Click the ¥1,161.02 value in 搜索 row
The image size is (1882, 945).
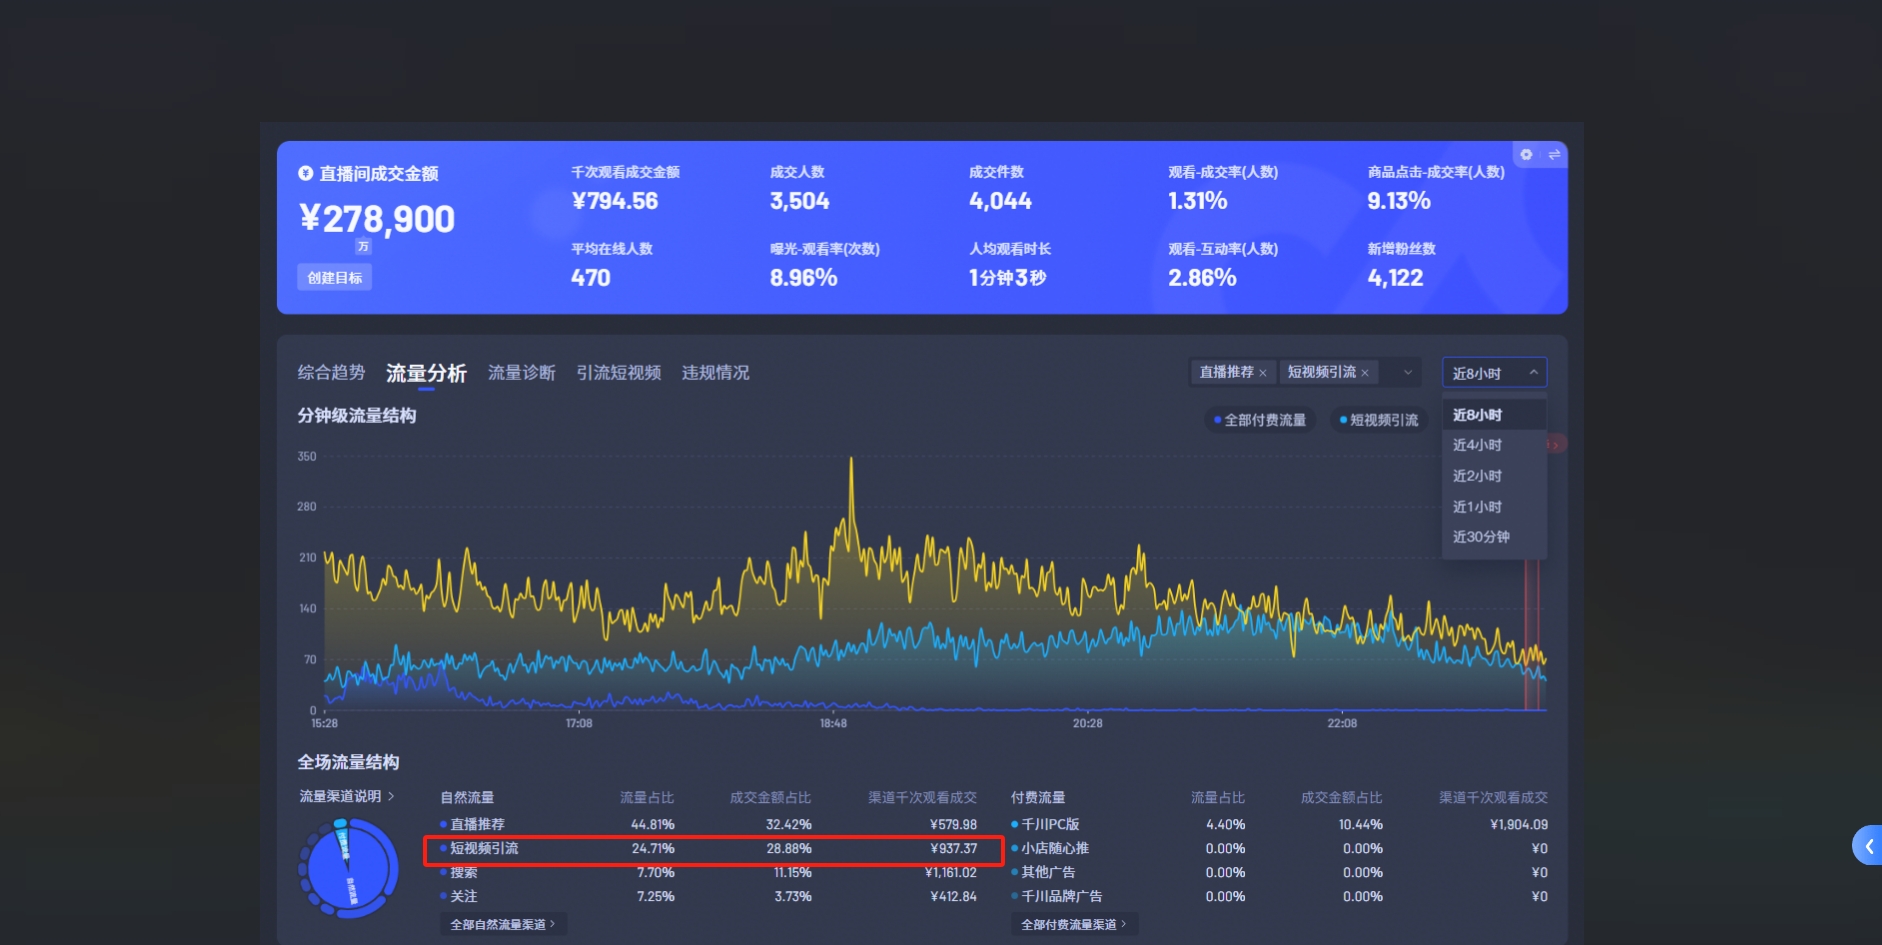click(950, 872)
